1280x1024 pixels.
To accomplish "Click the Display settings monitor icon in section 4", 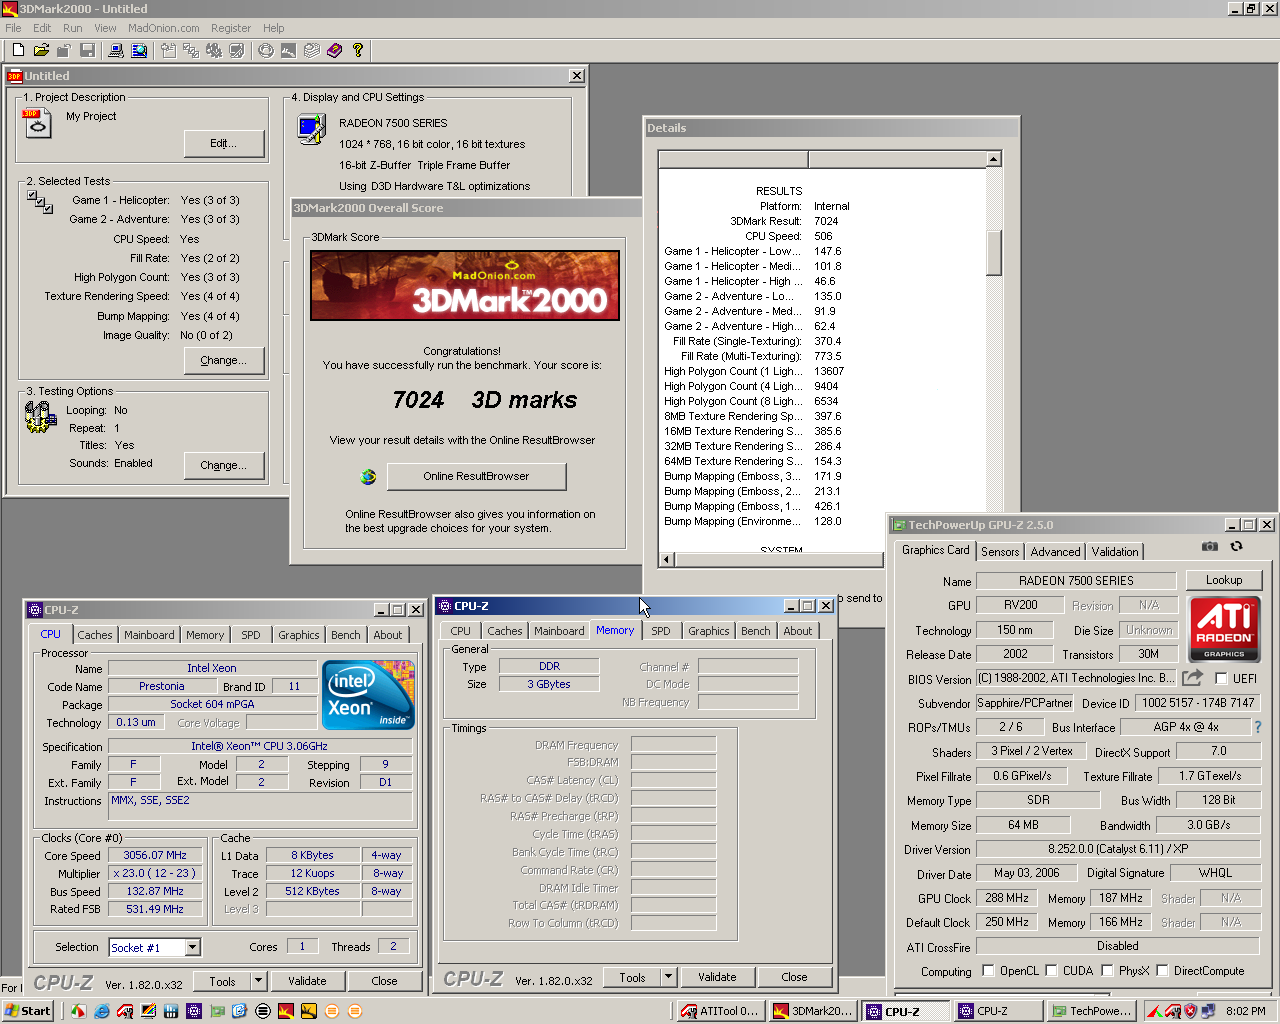I will (312, 129).
